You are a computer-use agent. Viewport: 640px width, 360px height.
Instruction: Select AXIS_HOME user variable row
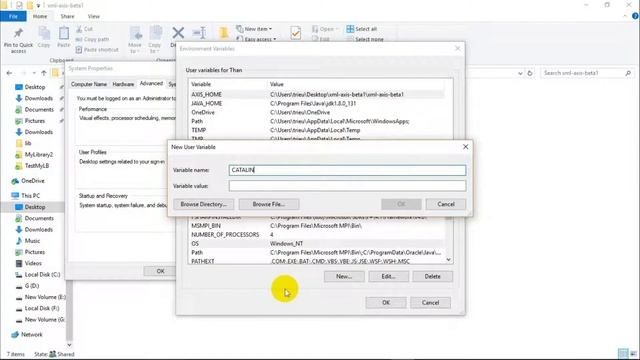[x=317, y=94]
